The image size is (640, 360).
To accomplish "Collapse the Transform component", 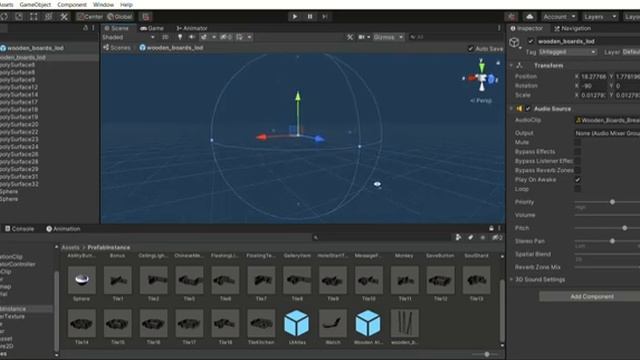I will pos(511,65).
